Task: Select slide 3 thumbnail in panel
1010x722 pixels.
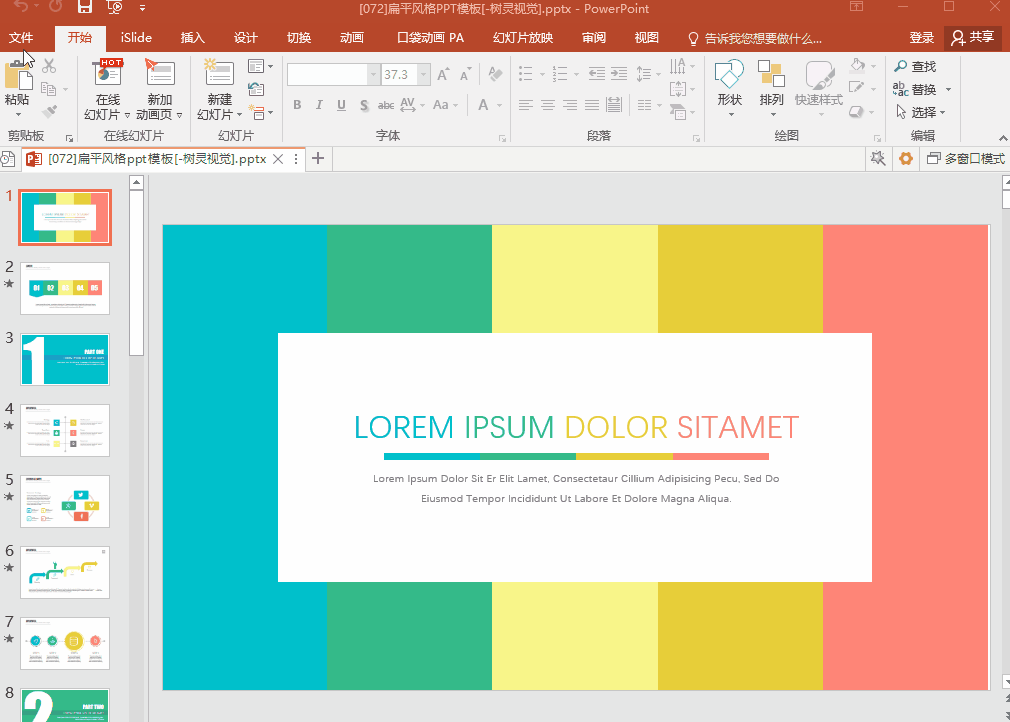Action: click(65, 360)
